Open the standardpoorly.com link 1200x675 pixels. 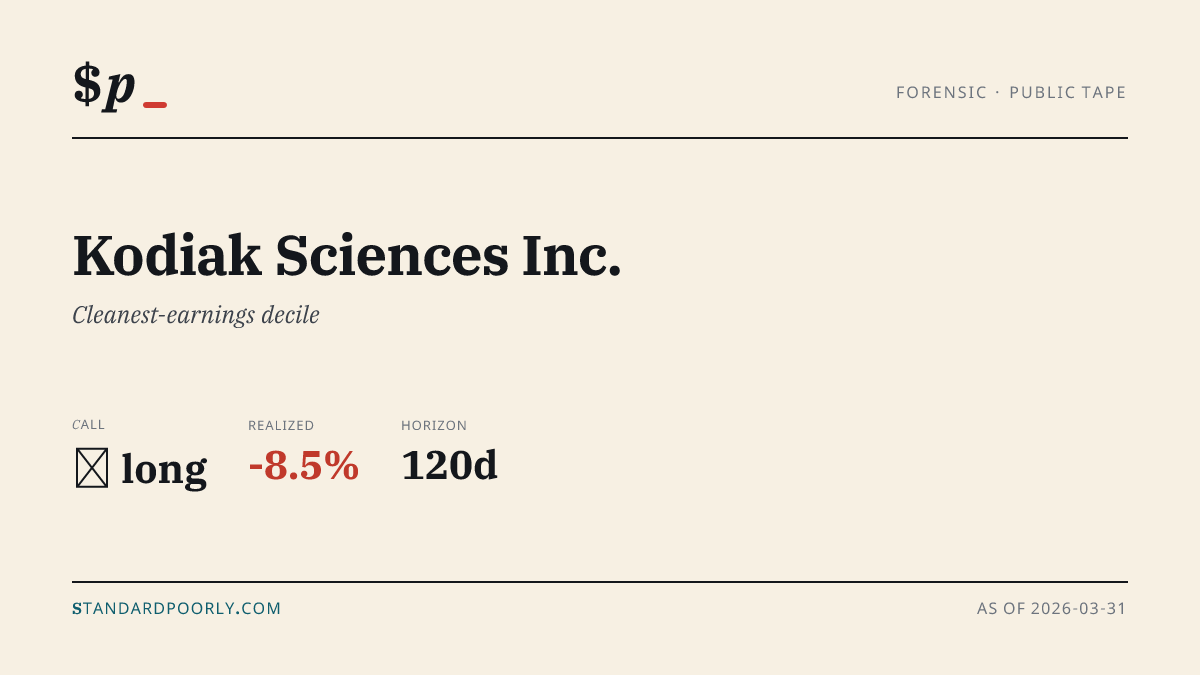coord(177,608)
